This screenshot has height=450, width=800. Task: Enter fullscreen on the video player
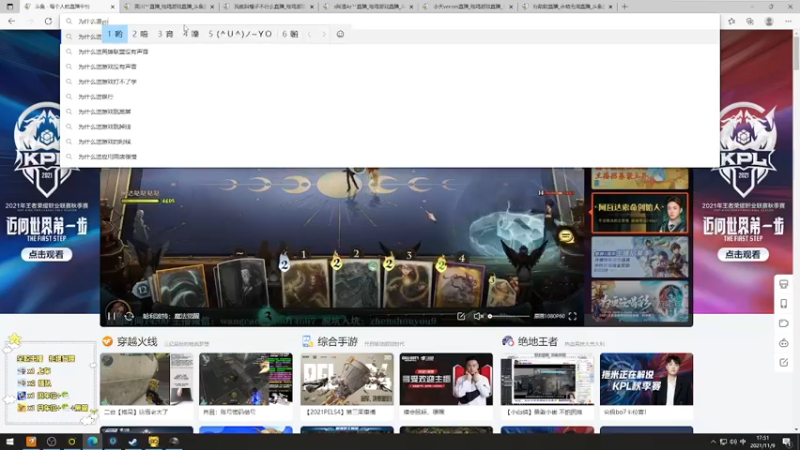click(572, 316)
